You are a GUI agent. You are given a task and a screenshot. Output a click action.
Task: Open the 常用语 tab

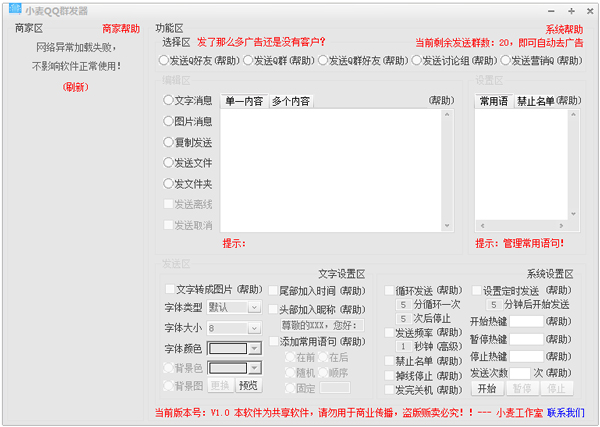click(x=494, y=101)
